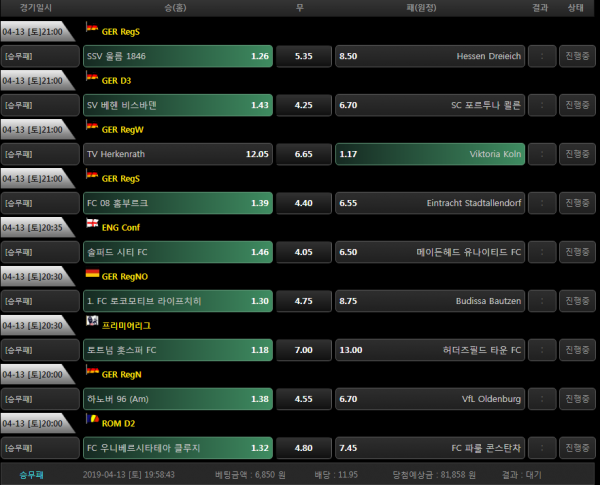The image size is (600, 485).
Task: Pick the 5.35 draw odds for SSV 울름
Action: (x=304, y=56)
